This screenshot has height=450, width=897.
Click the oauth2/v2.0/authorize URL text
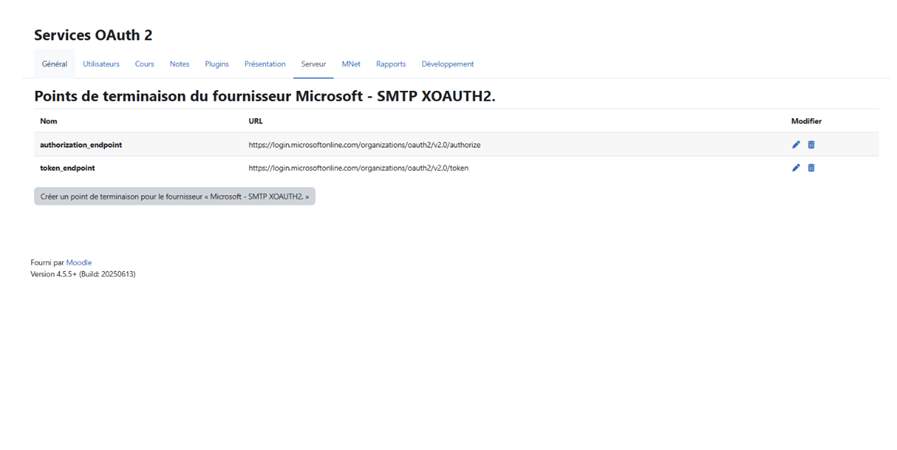364,145
